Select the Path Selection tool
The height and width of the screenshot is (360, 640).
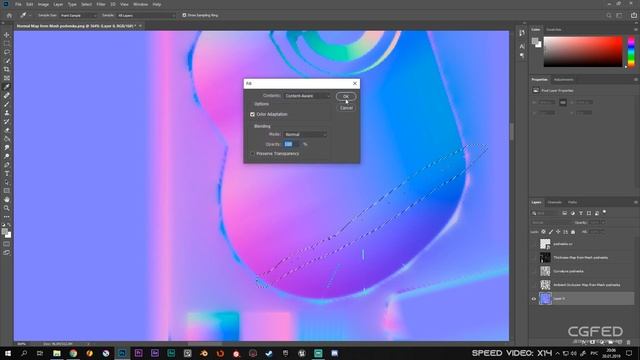click(x=7, y=182)
